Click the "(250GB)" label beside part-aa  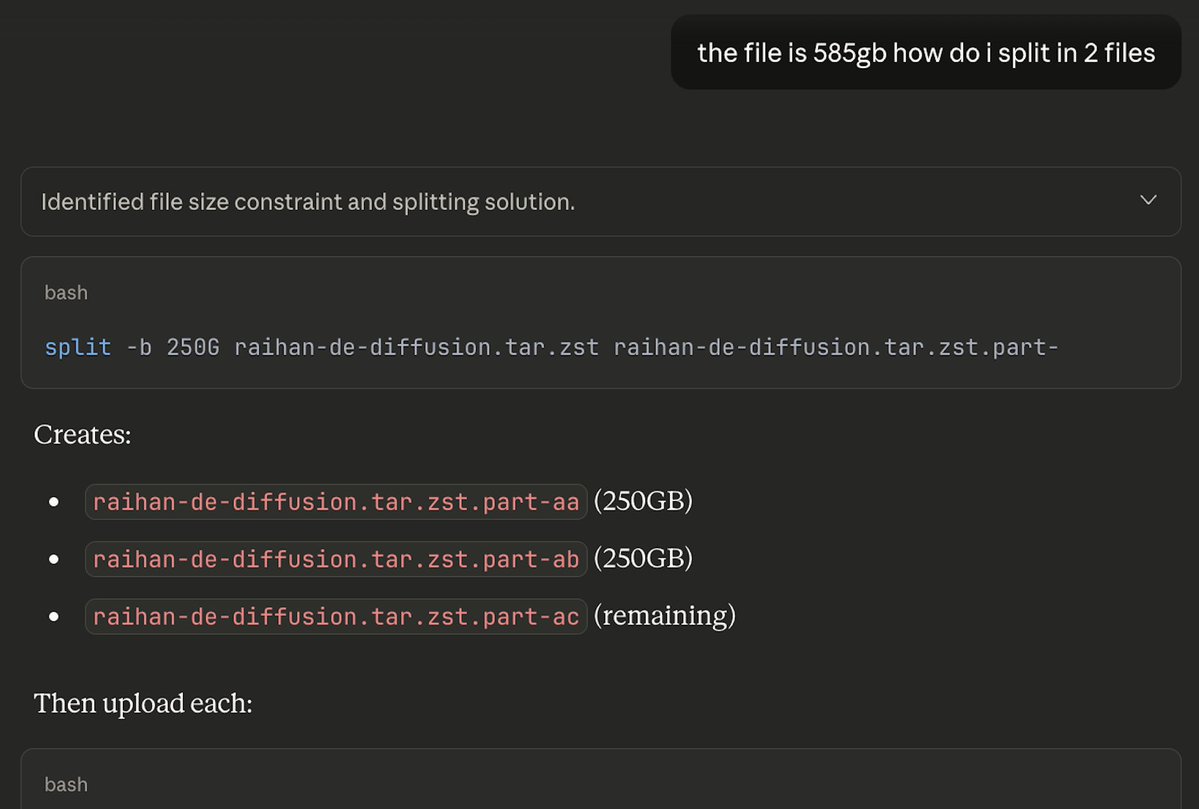643,501
